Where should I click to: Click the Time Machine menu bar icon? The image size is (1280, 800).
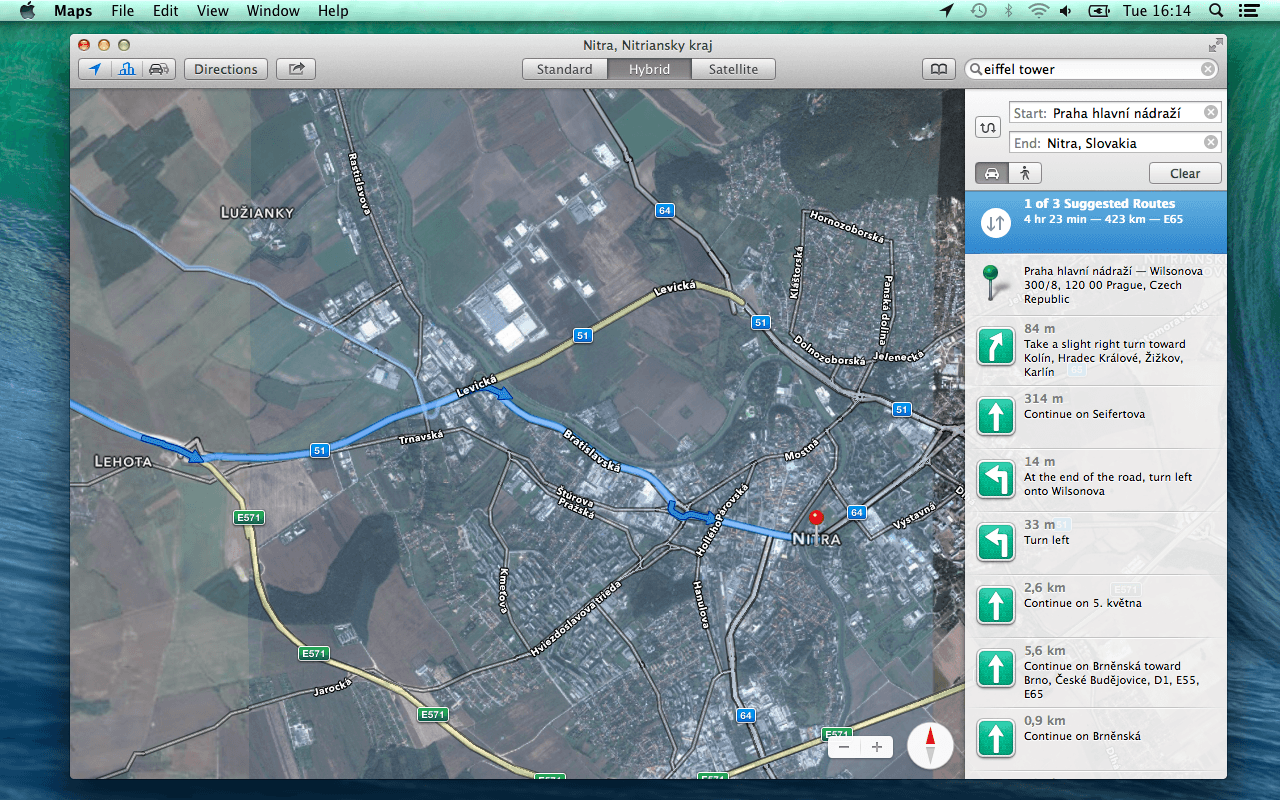(979, 11)
